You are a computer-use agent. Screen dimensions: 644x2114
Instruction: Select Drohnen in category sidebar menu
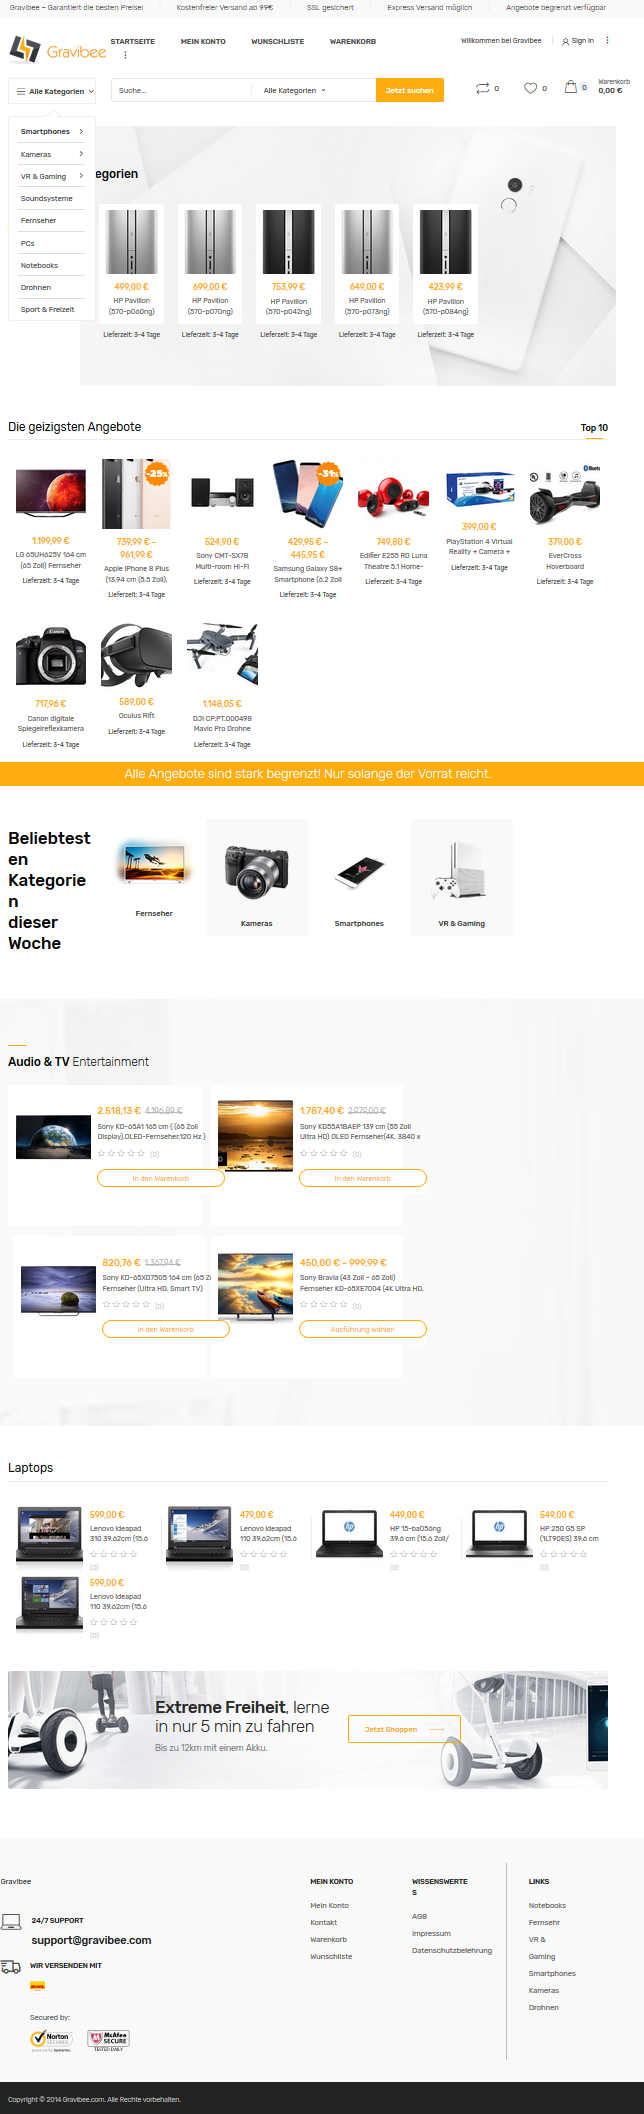tap(36, 287)
